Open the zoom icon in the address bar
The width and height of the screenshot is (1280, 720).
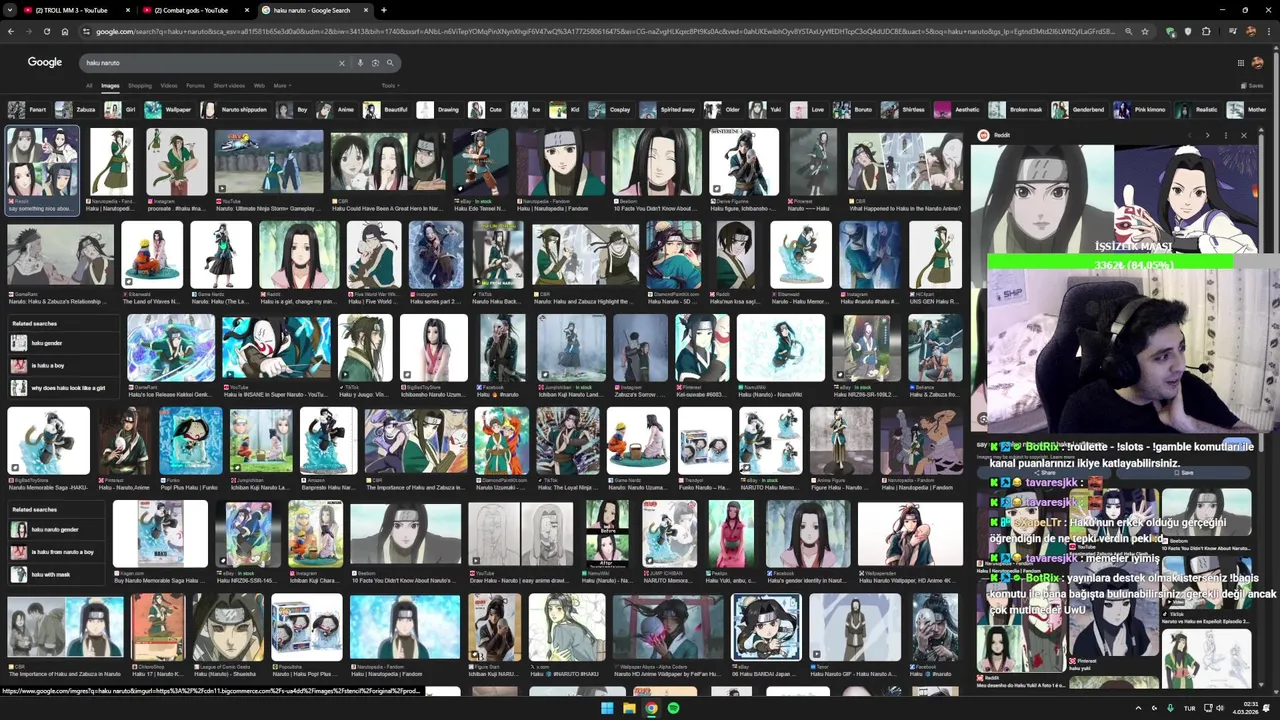click(1128, 31)
